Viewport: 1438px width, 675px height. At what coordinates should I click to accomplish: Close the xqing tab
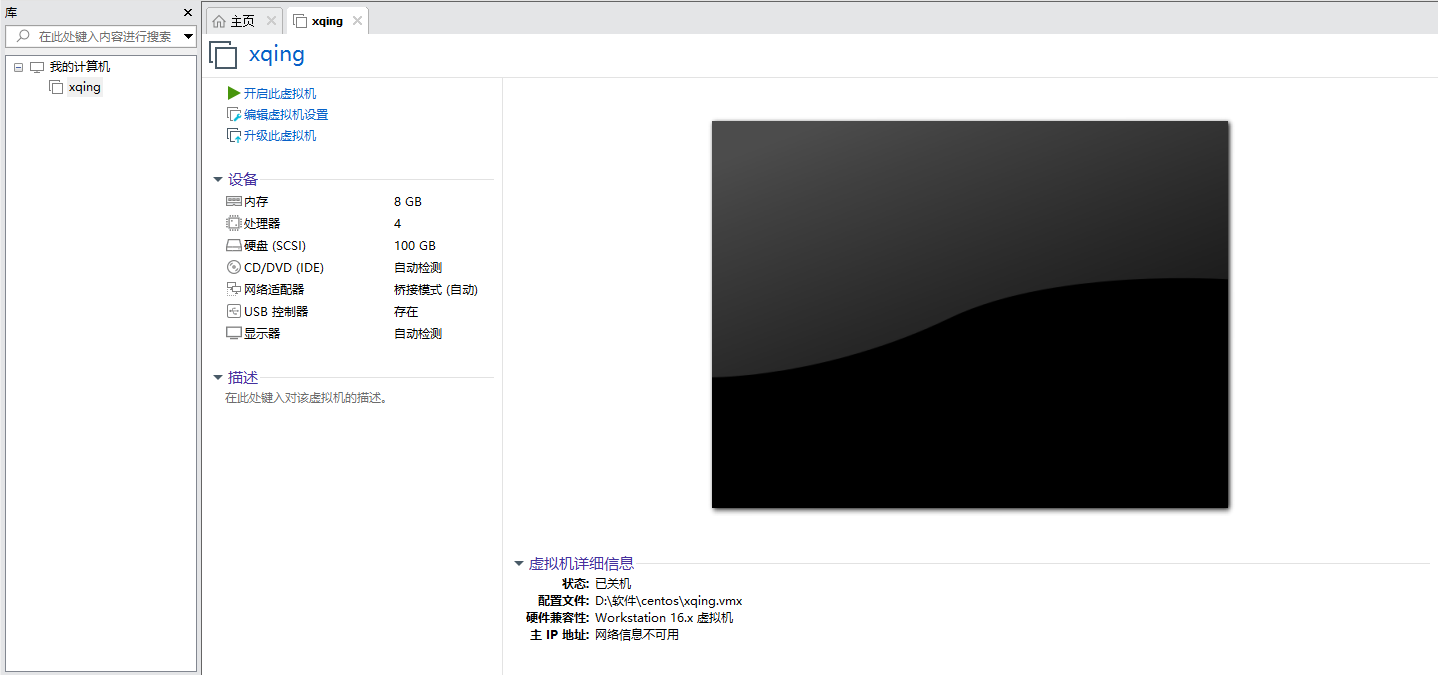(x=357, y=20)
